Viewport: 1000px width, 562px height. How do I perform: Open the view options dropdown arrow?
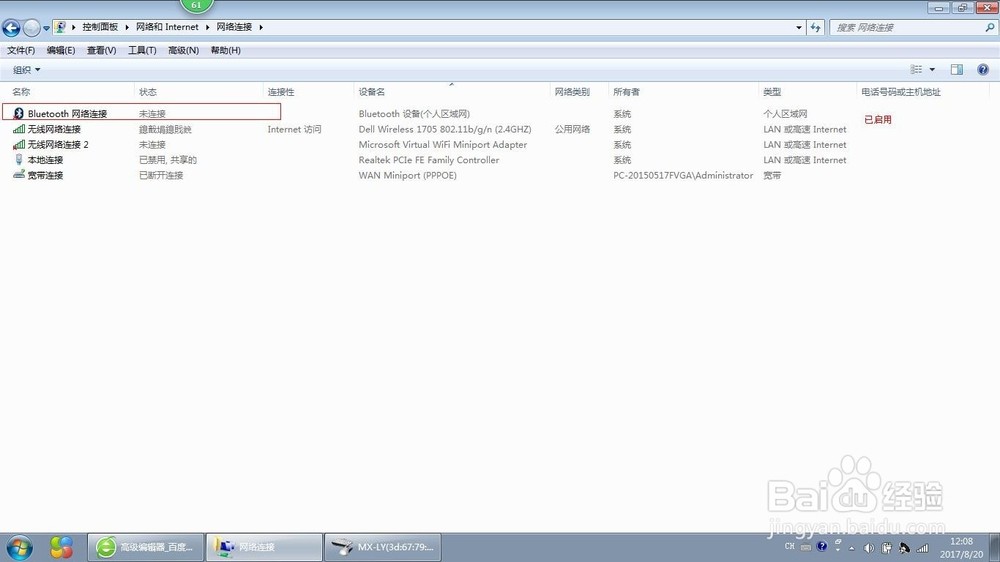tap(932, 69)
